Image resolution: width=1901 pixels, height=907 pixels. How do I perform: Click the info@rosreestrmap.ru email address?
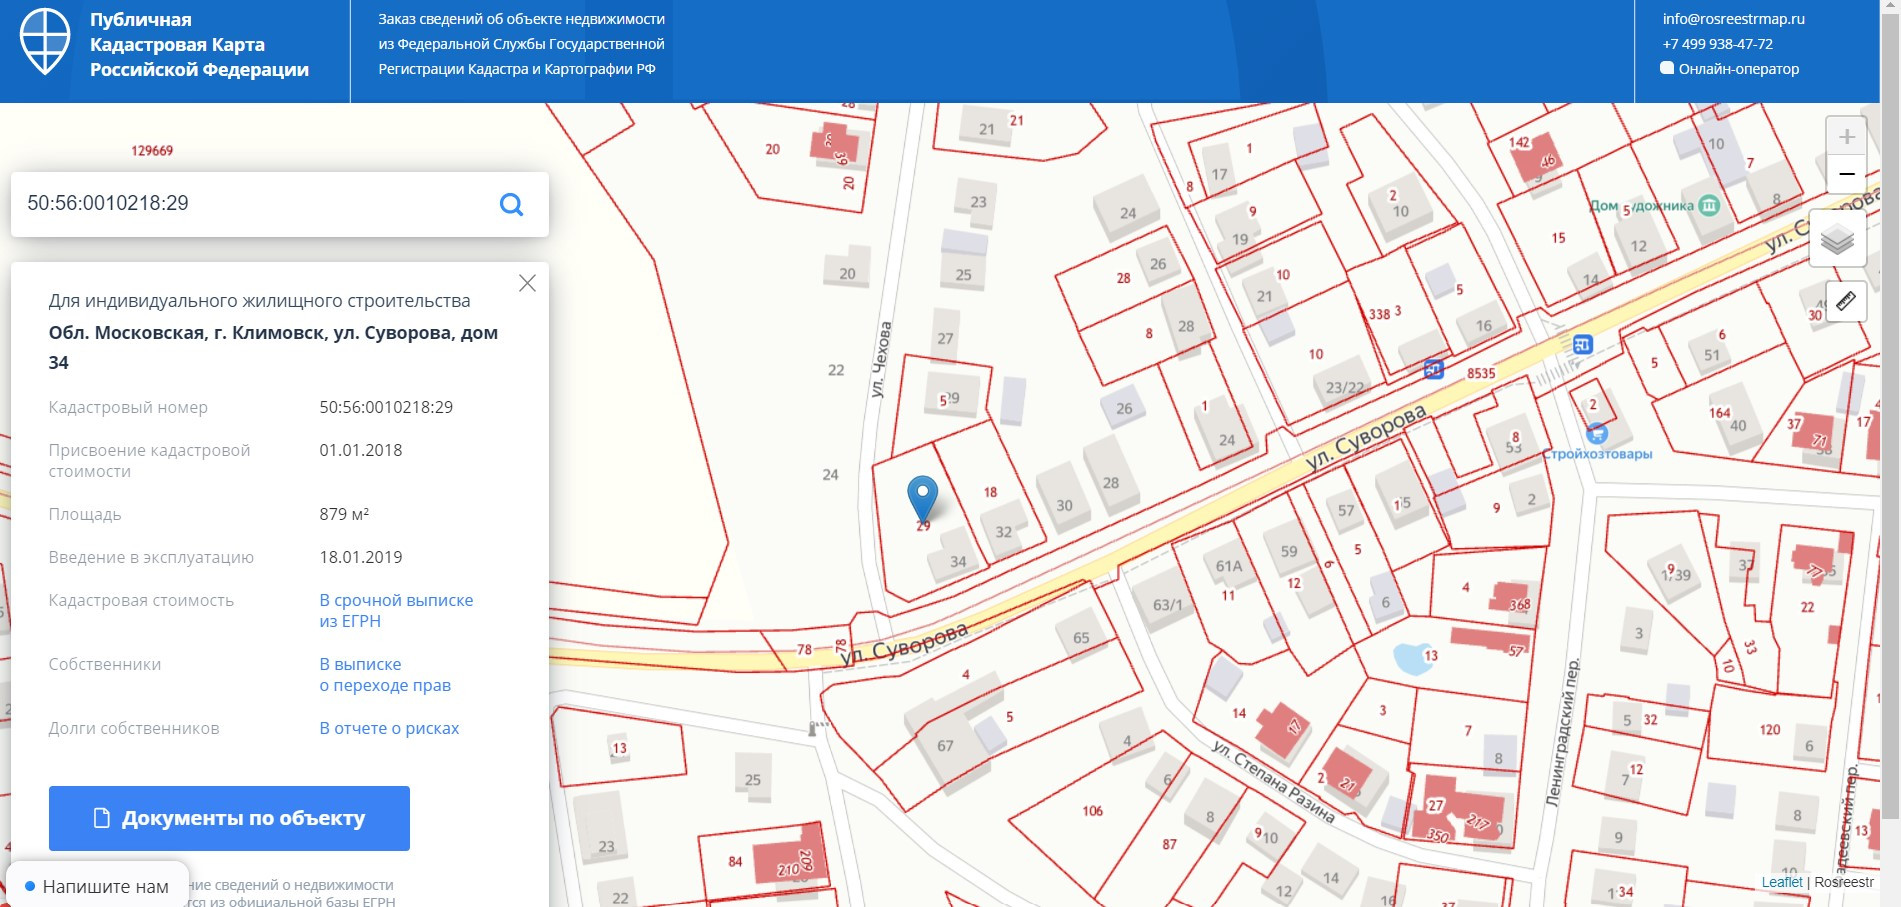tap(1733, 19)
